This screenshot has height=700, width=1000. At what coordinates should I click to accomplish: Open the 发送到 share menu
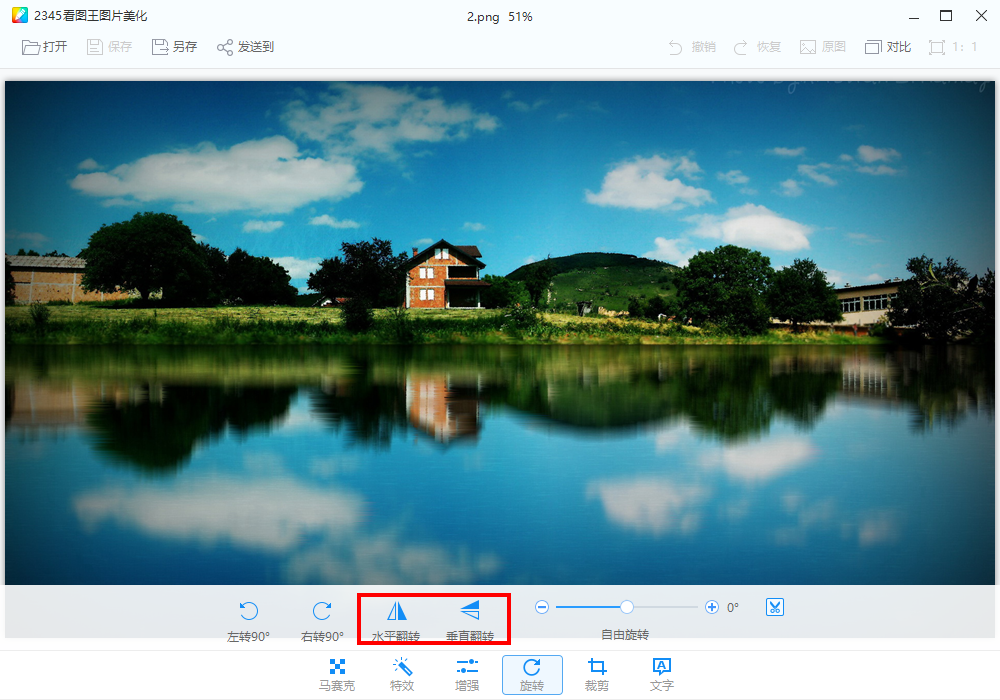pyautogui.click(x=226, y=47)
